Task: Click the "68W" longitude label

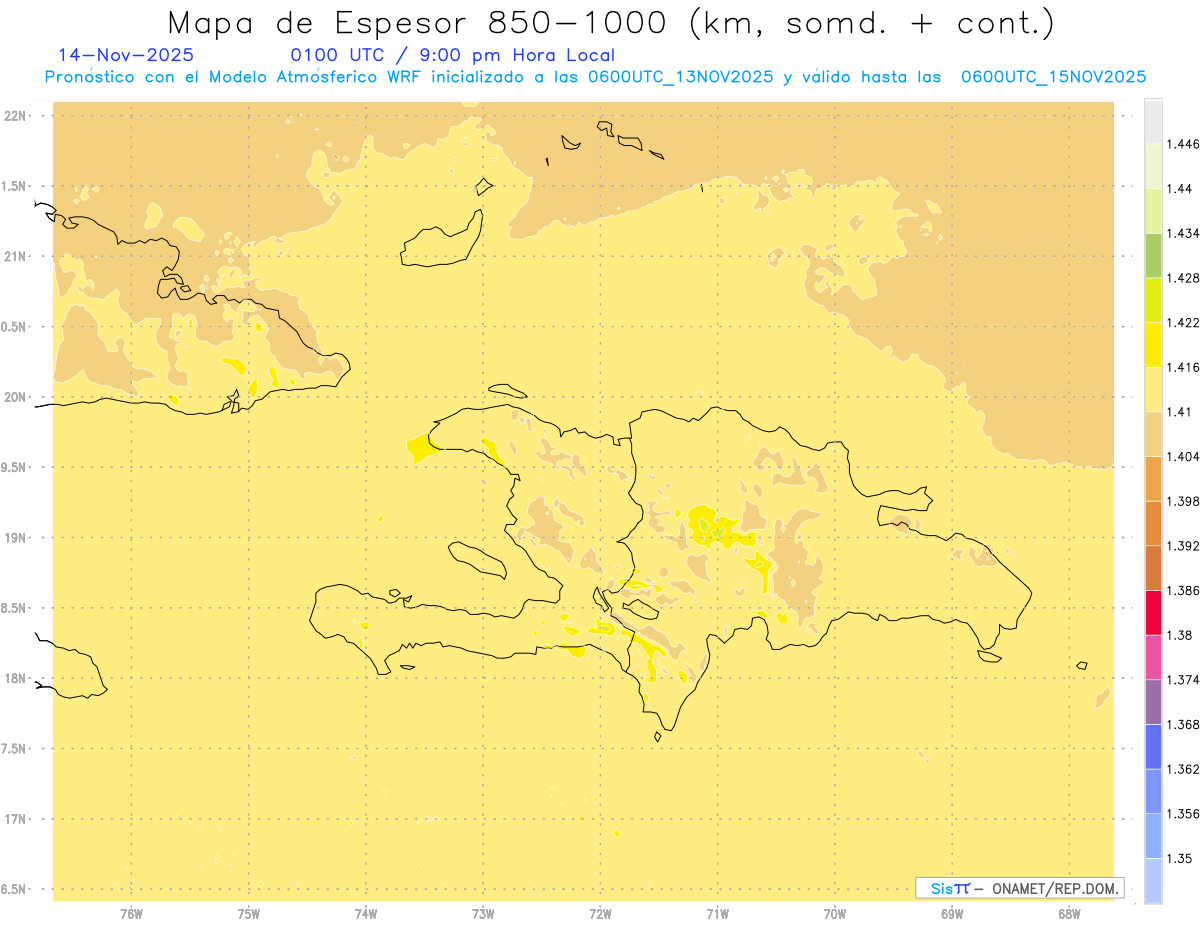Action: (x=1069, y=913)
